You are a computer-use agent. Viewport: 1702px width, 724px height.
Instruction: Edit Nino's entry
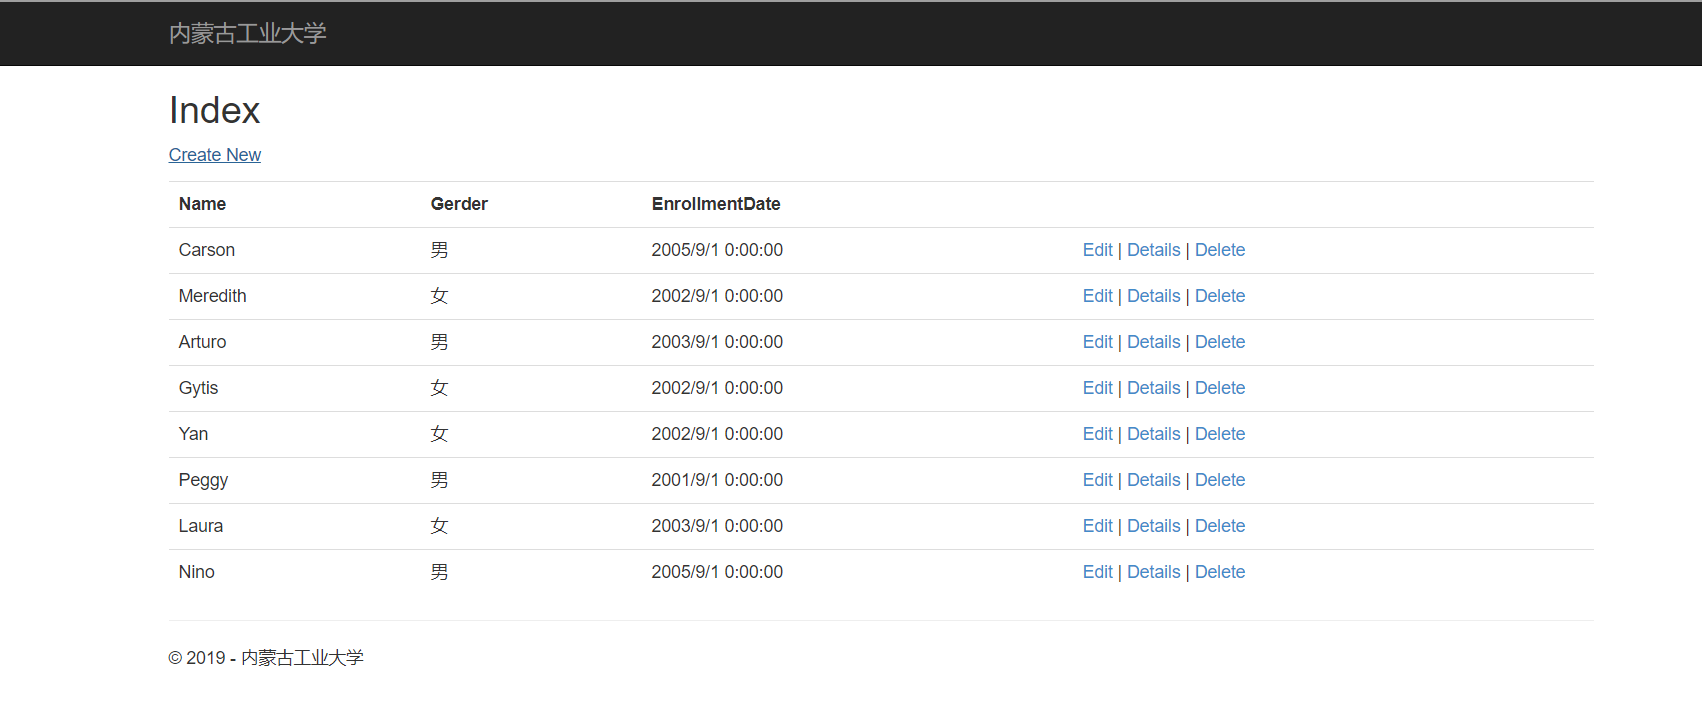[x=1097, y=572]
